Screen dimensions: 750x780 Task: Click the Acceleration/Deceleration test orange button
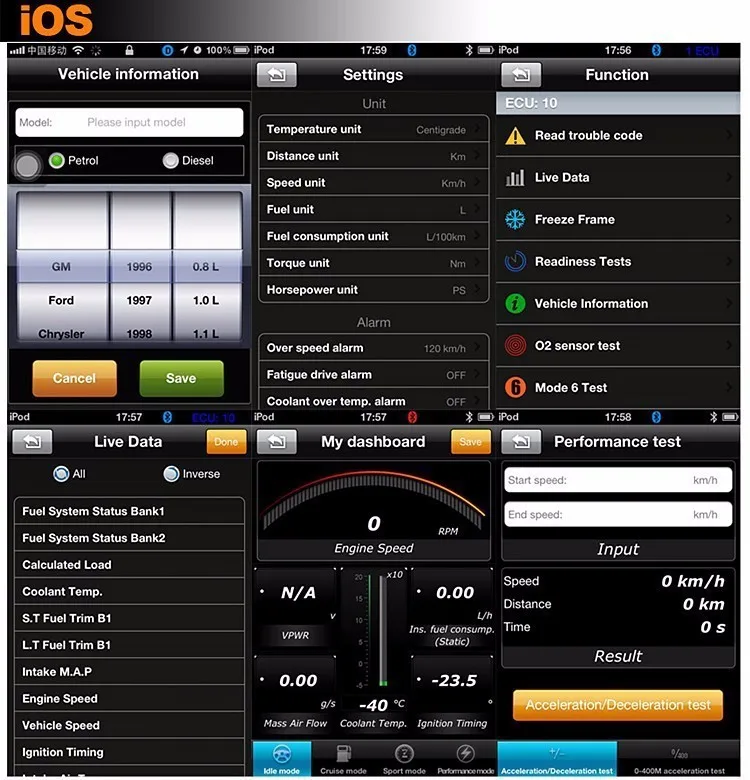coord(618,705)
